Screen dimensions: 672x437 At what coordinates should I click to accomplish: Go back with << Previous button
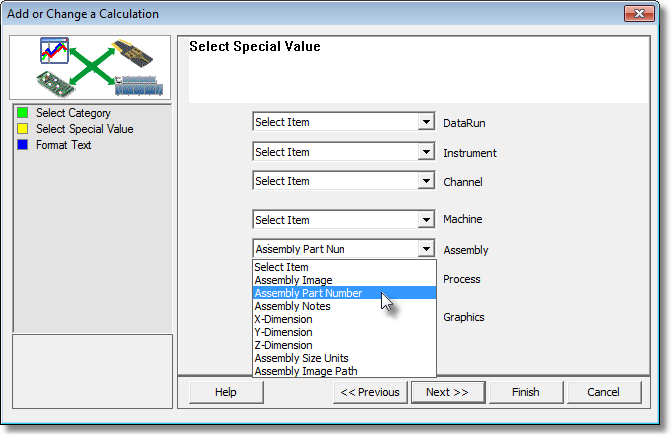click(x=370, y=392)
